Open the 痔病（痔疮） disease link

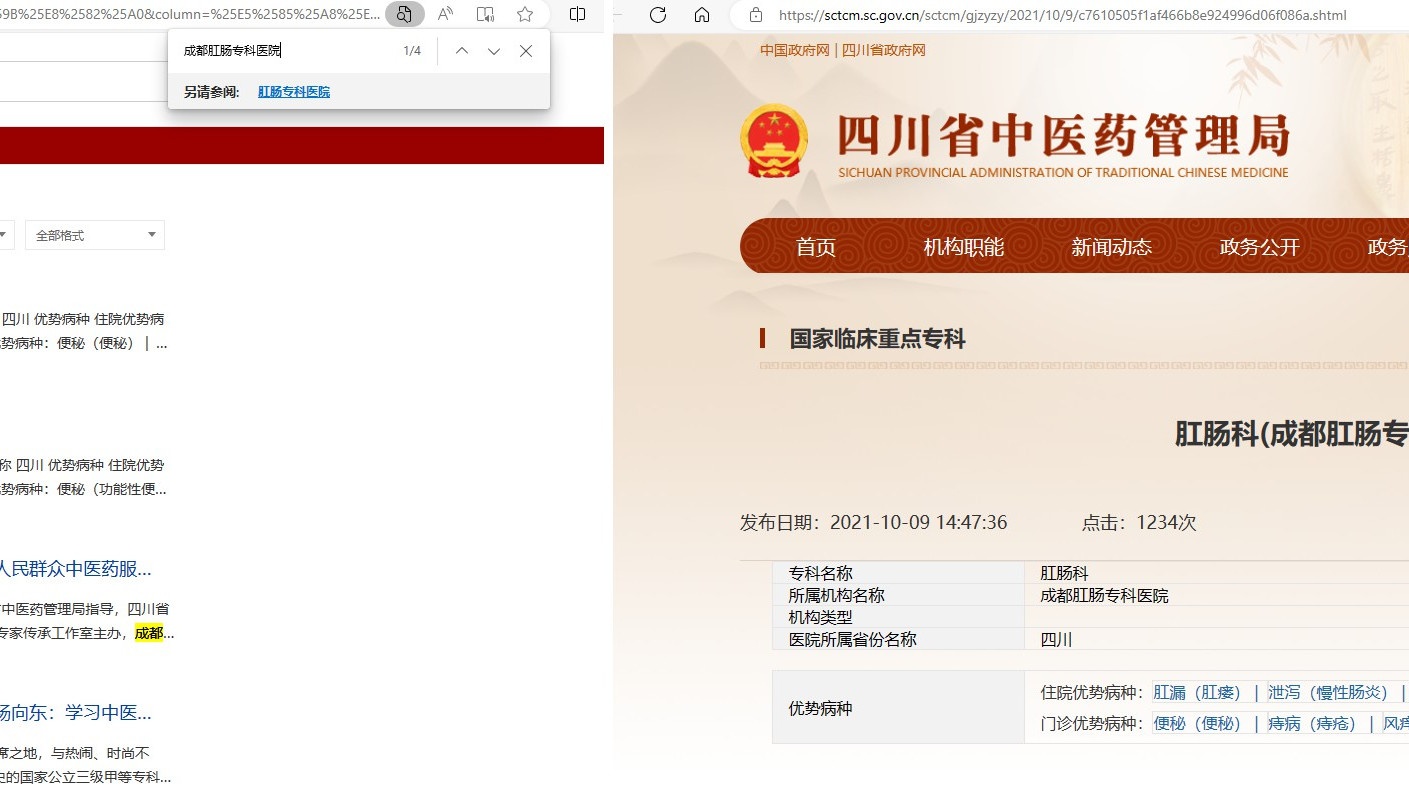pos(1312,723)
